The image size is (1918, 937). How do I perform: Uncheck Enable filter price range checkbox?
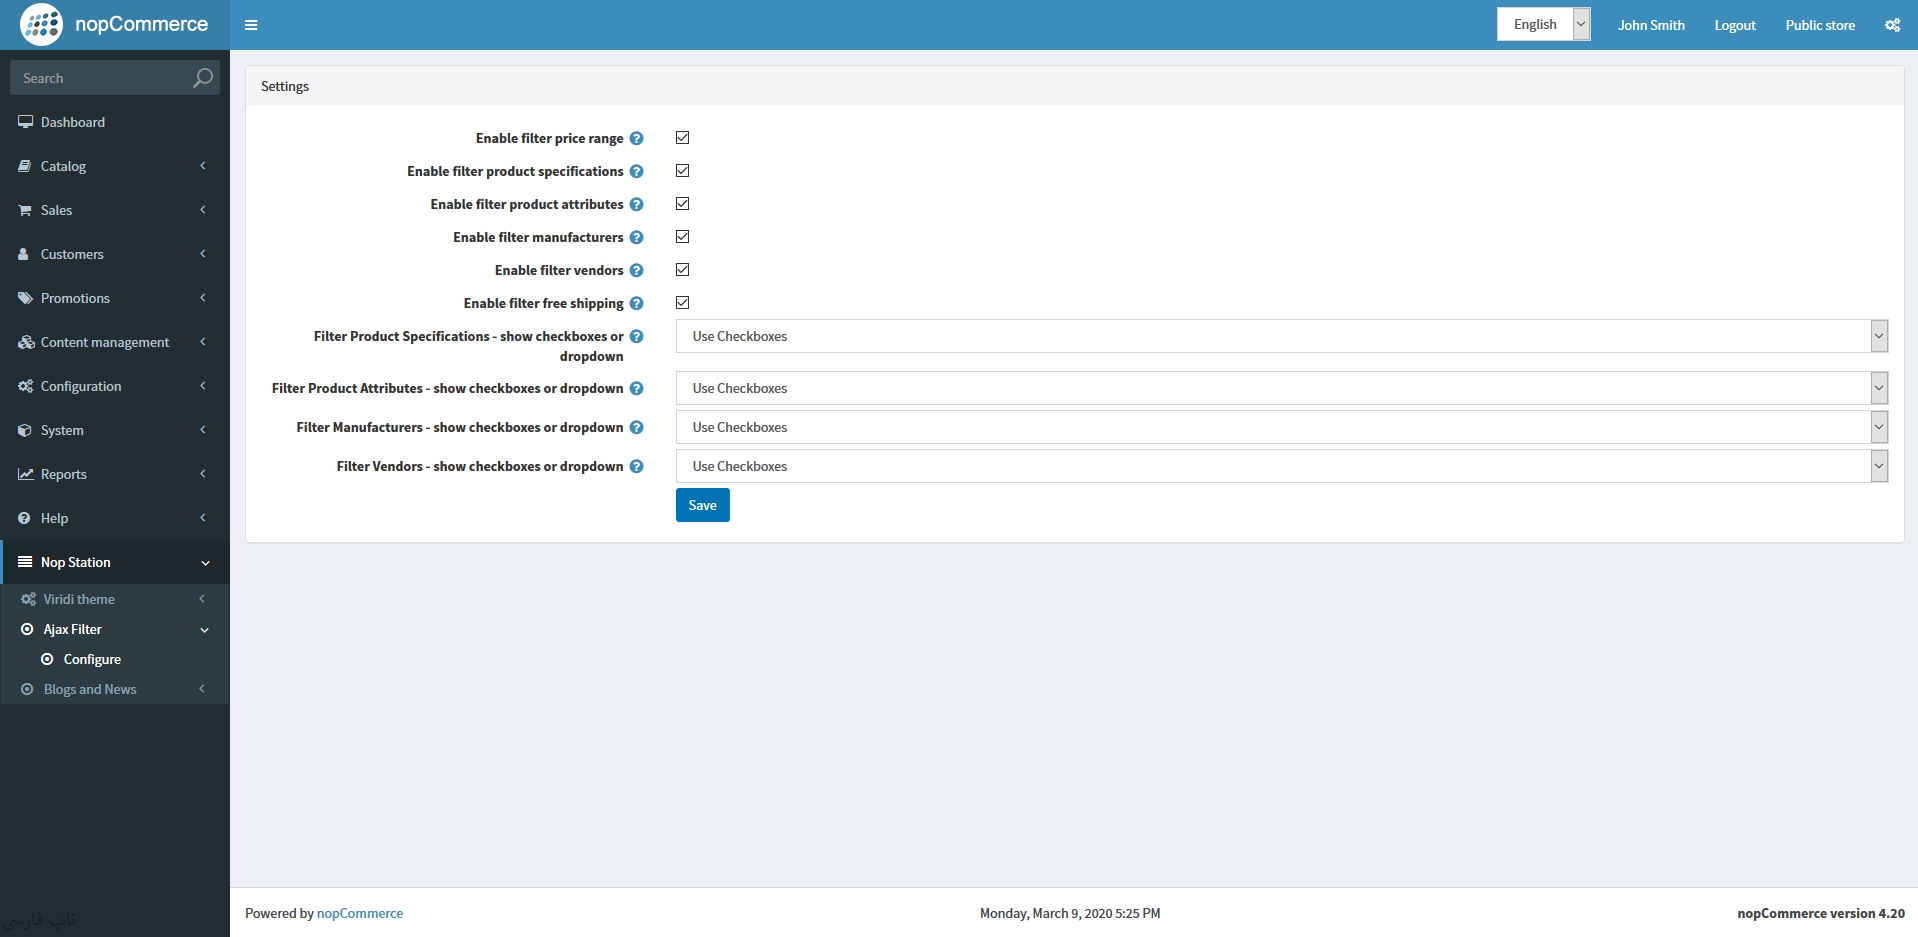coord(683,138)
